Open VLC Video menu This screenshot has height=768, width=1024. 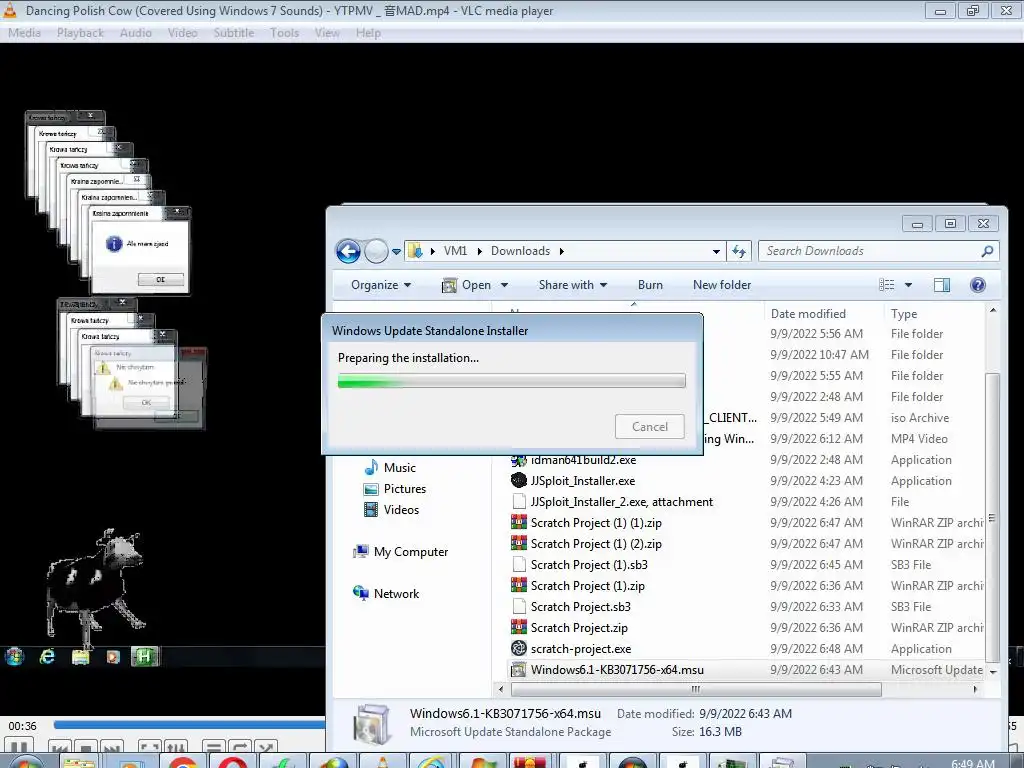182,33
